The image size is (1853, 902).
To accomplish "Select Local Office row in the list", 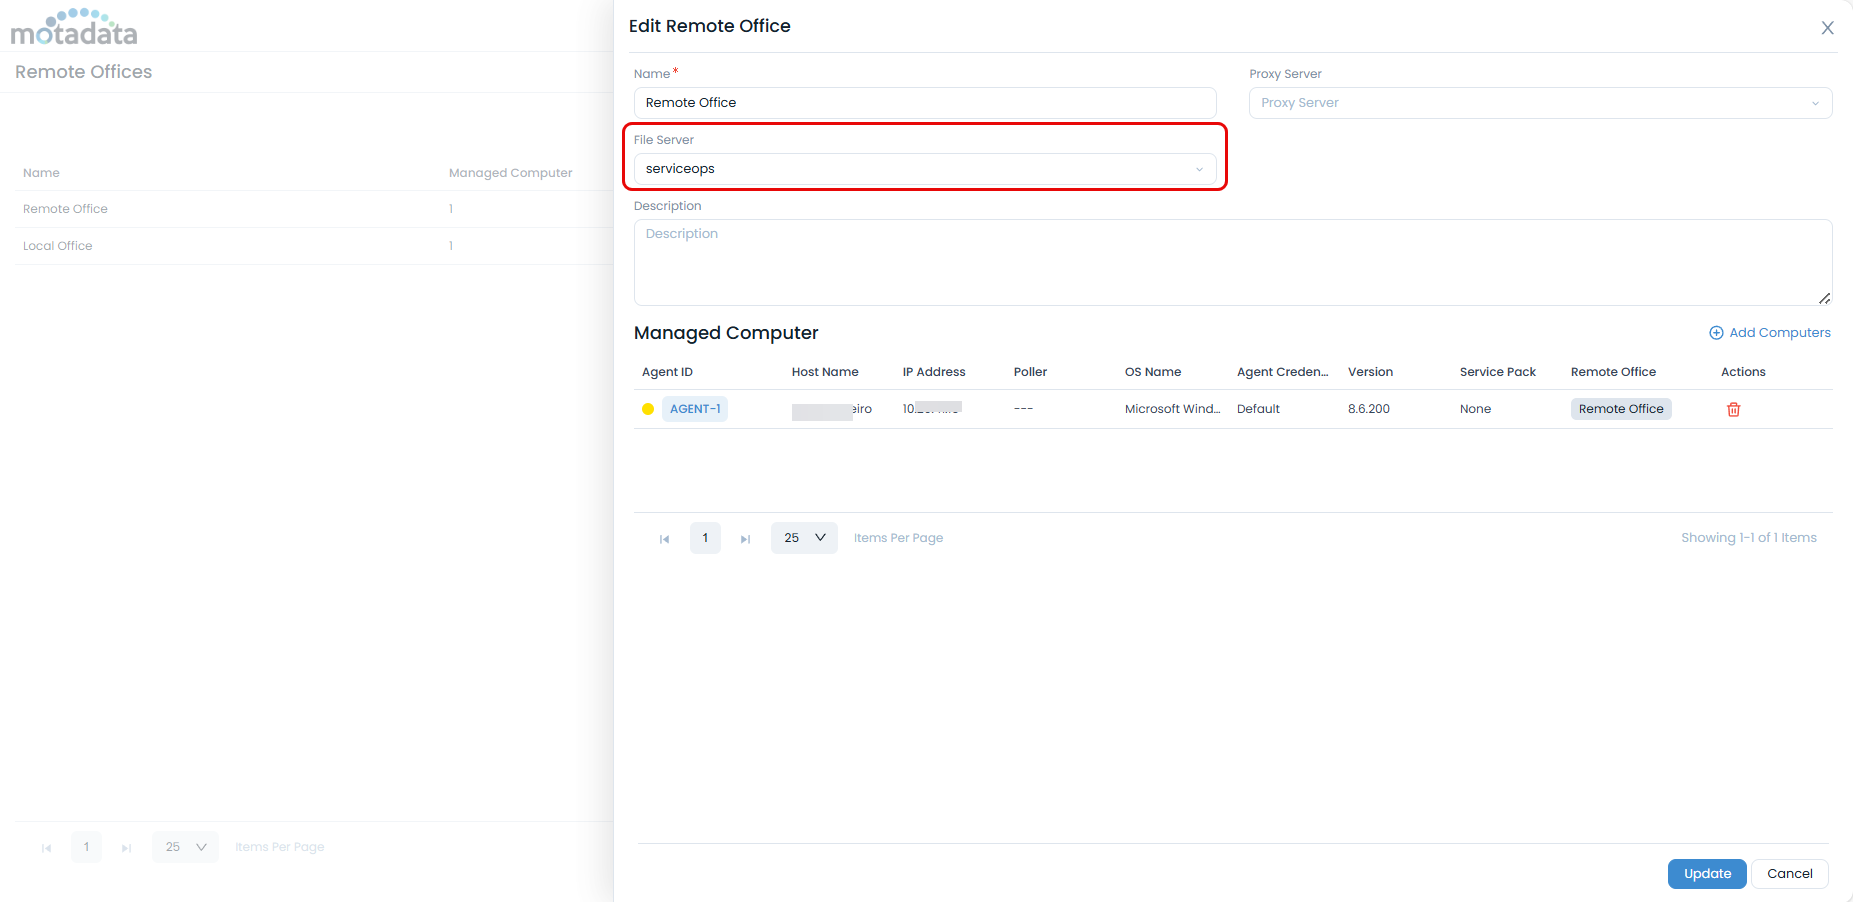I will pyautogui.click(x=58, y=246).
